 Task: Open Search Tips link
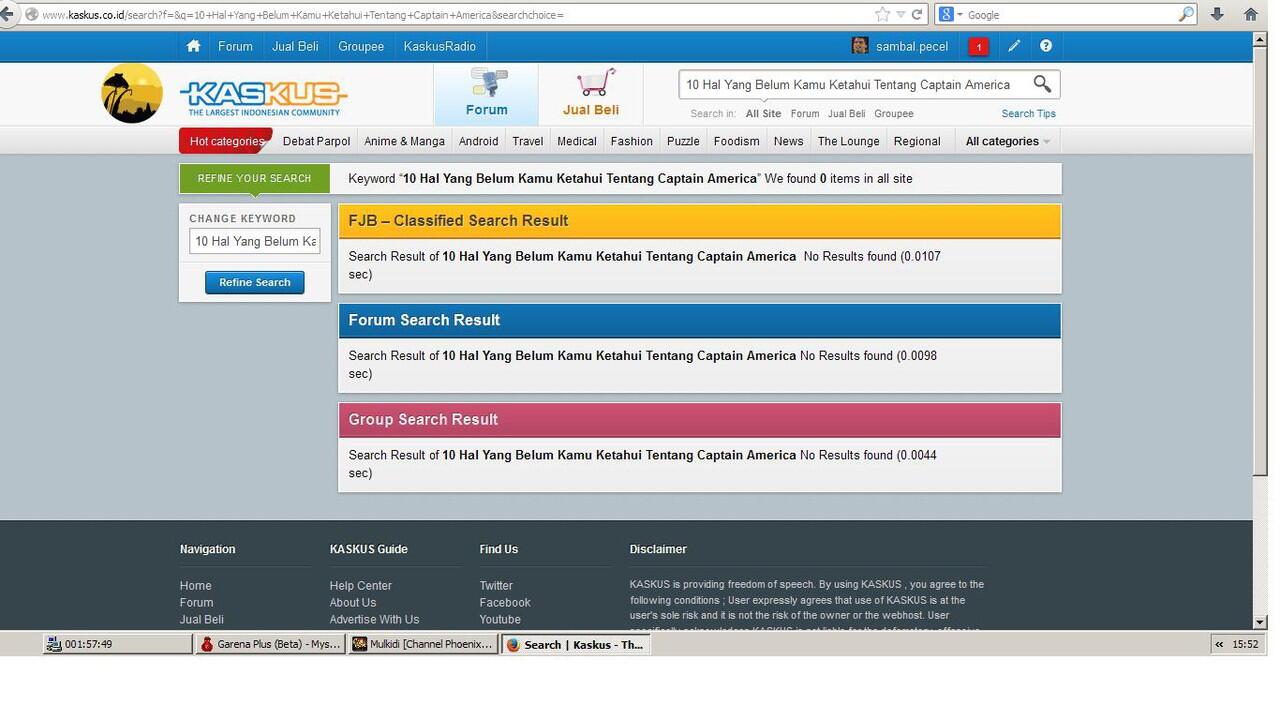1029,114
